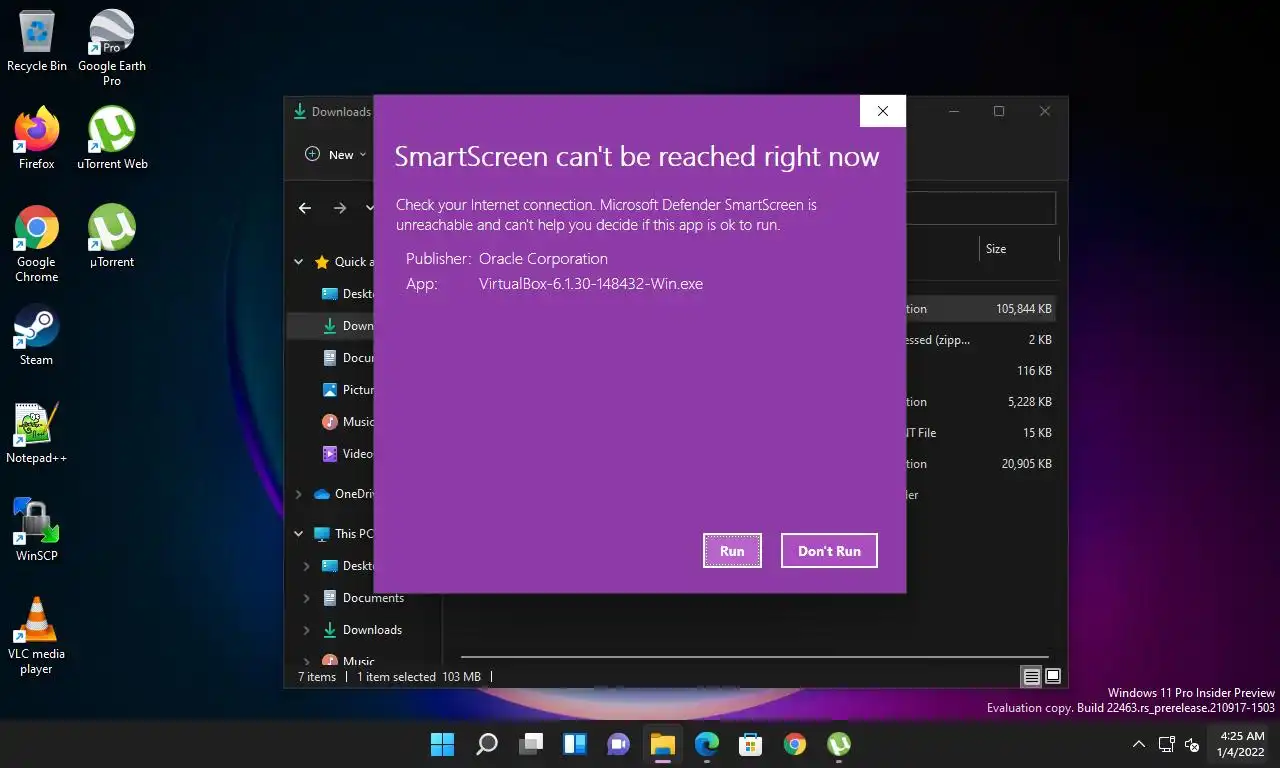Click the Don't Run button
Screen dimensions: 1280x768
[829, 551]
